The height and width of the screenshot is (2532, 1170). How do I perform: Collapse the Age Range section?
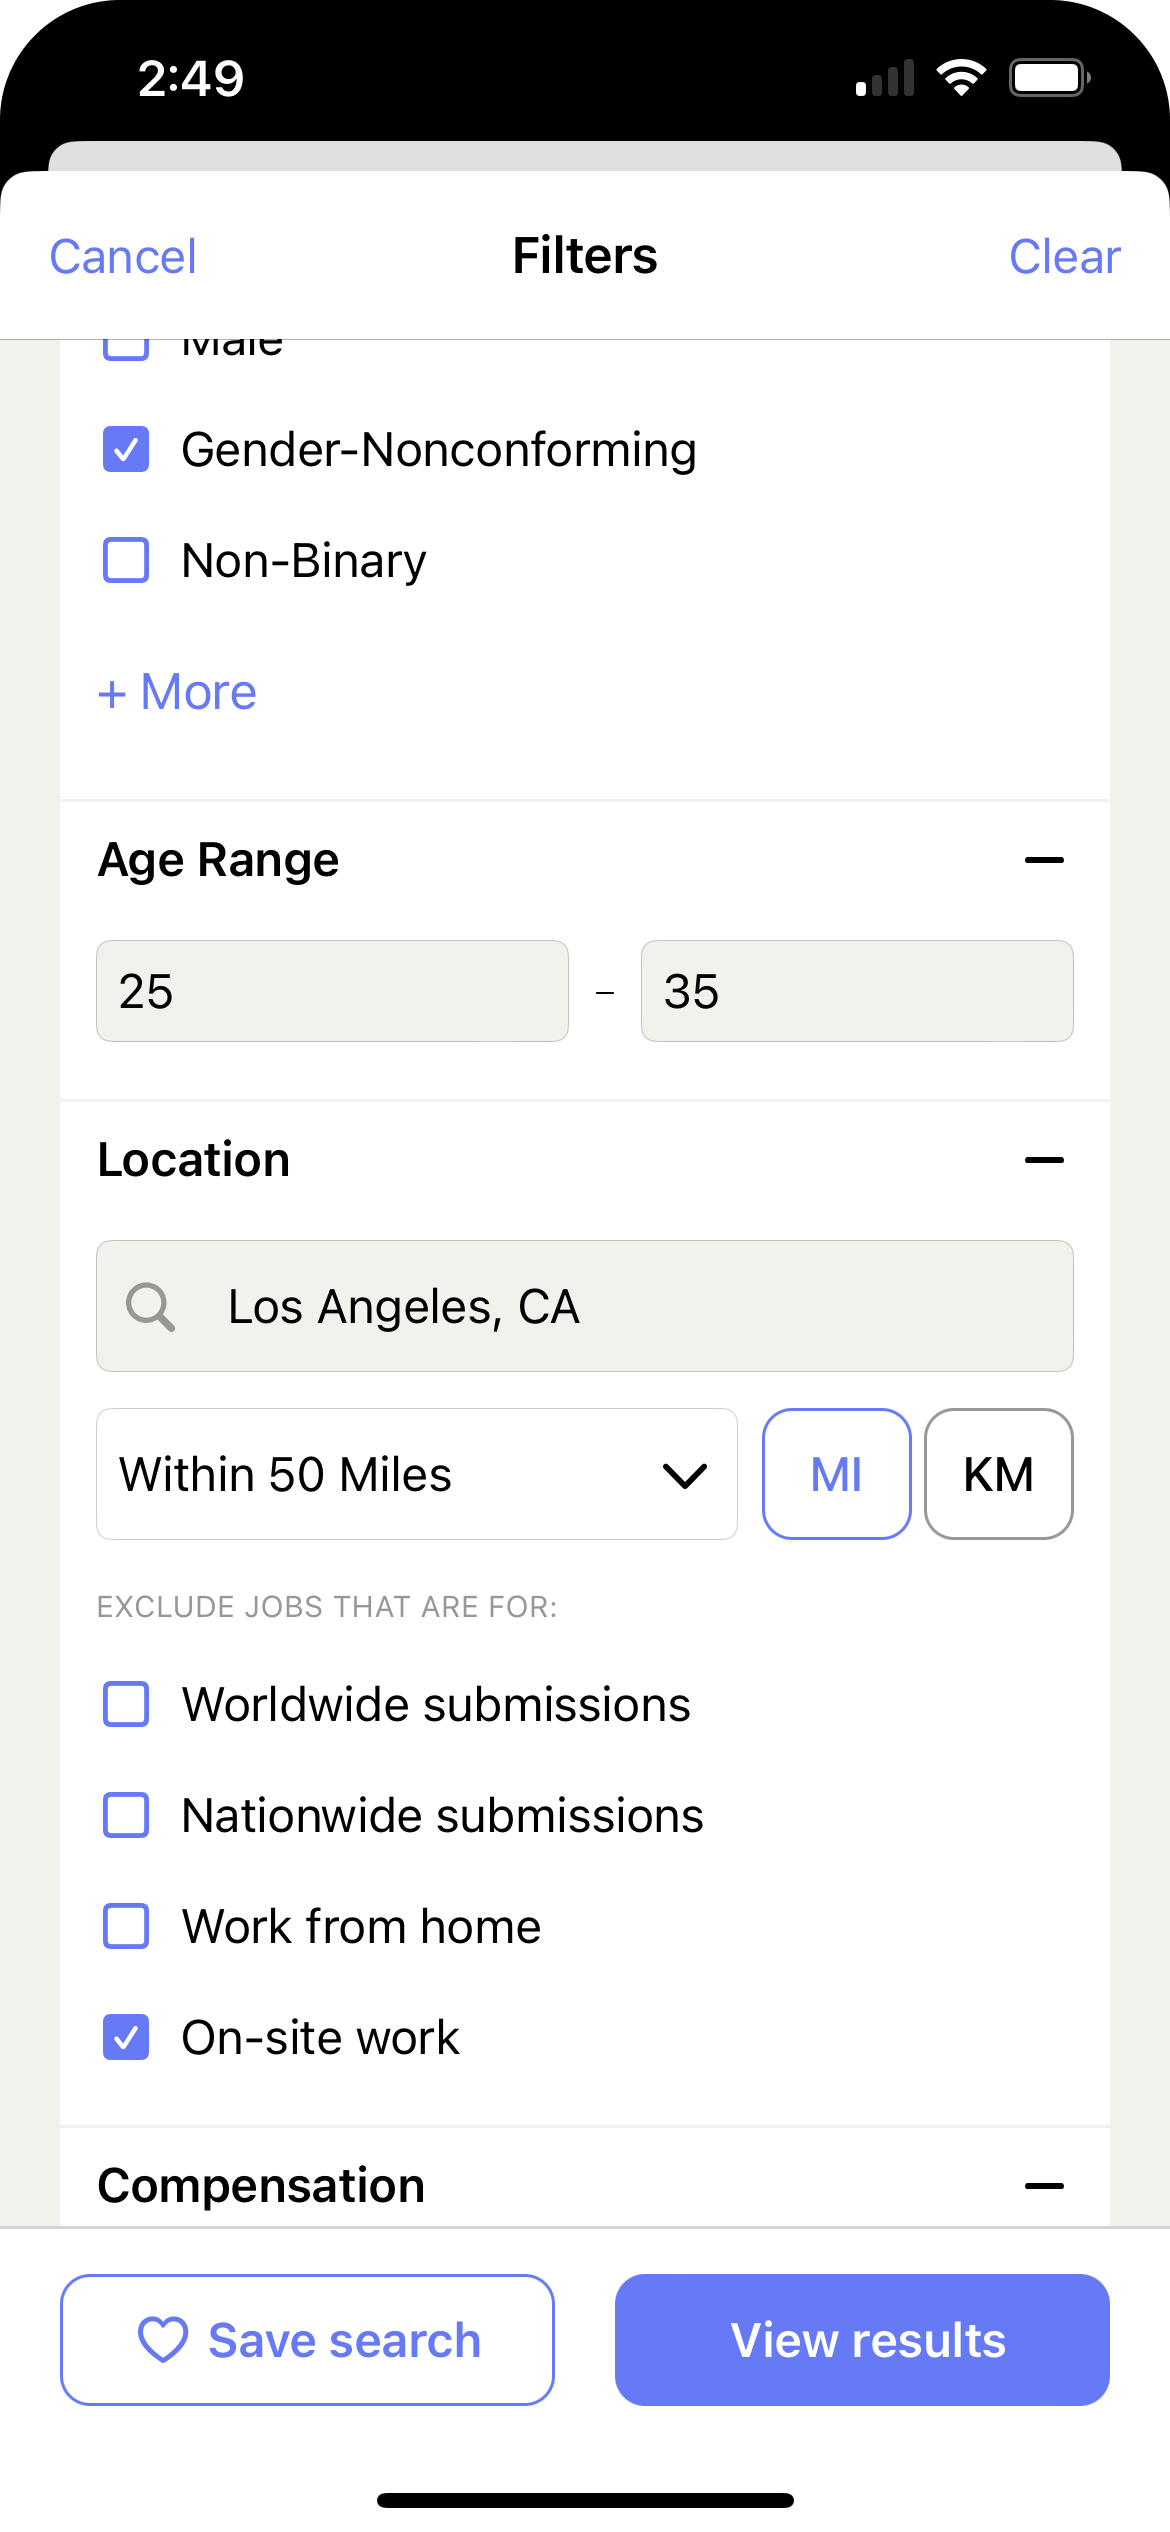click(1044, 860)
